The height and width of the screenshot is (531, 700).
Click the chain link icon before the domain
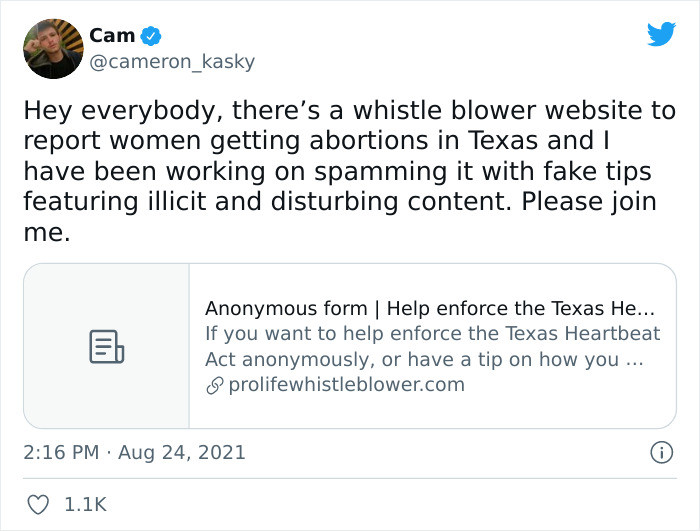(215, 385)
